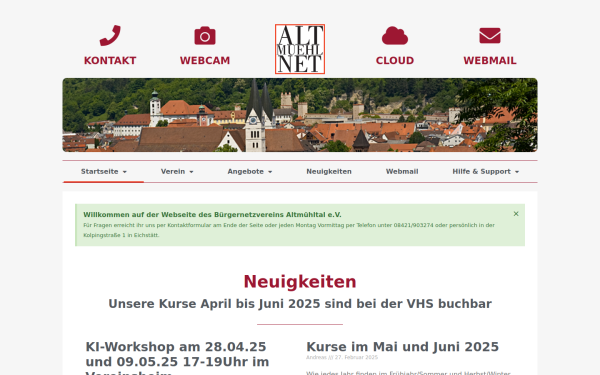Click the Neuigkeiten section heading
Viewport: 600px width, 375px height.
pos(300,282)
